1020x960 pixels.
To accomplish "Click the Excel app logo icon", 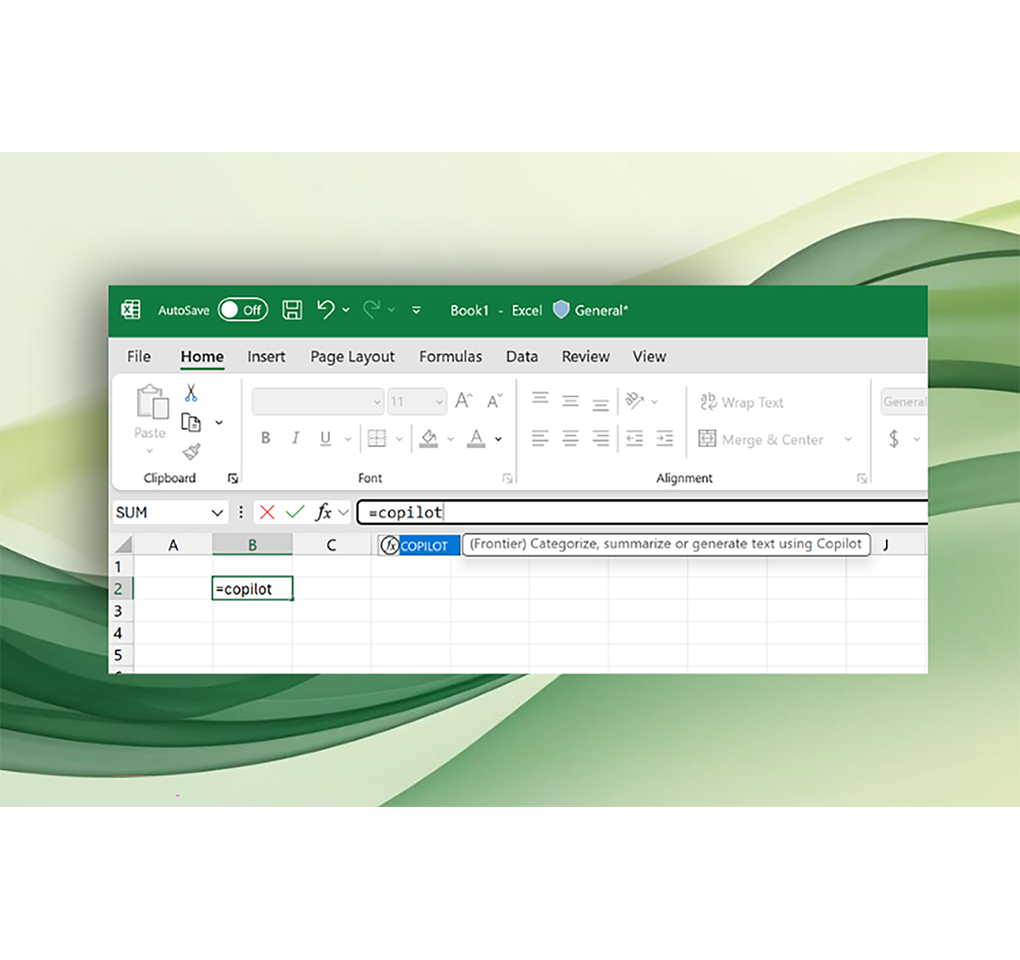I will 131,310.
